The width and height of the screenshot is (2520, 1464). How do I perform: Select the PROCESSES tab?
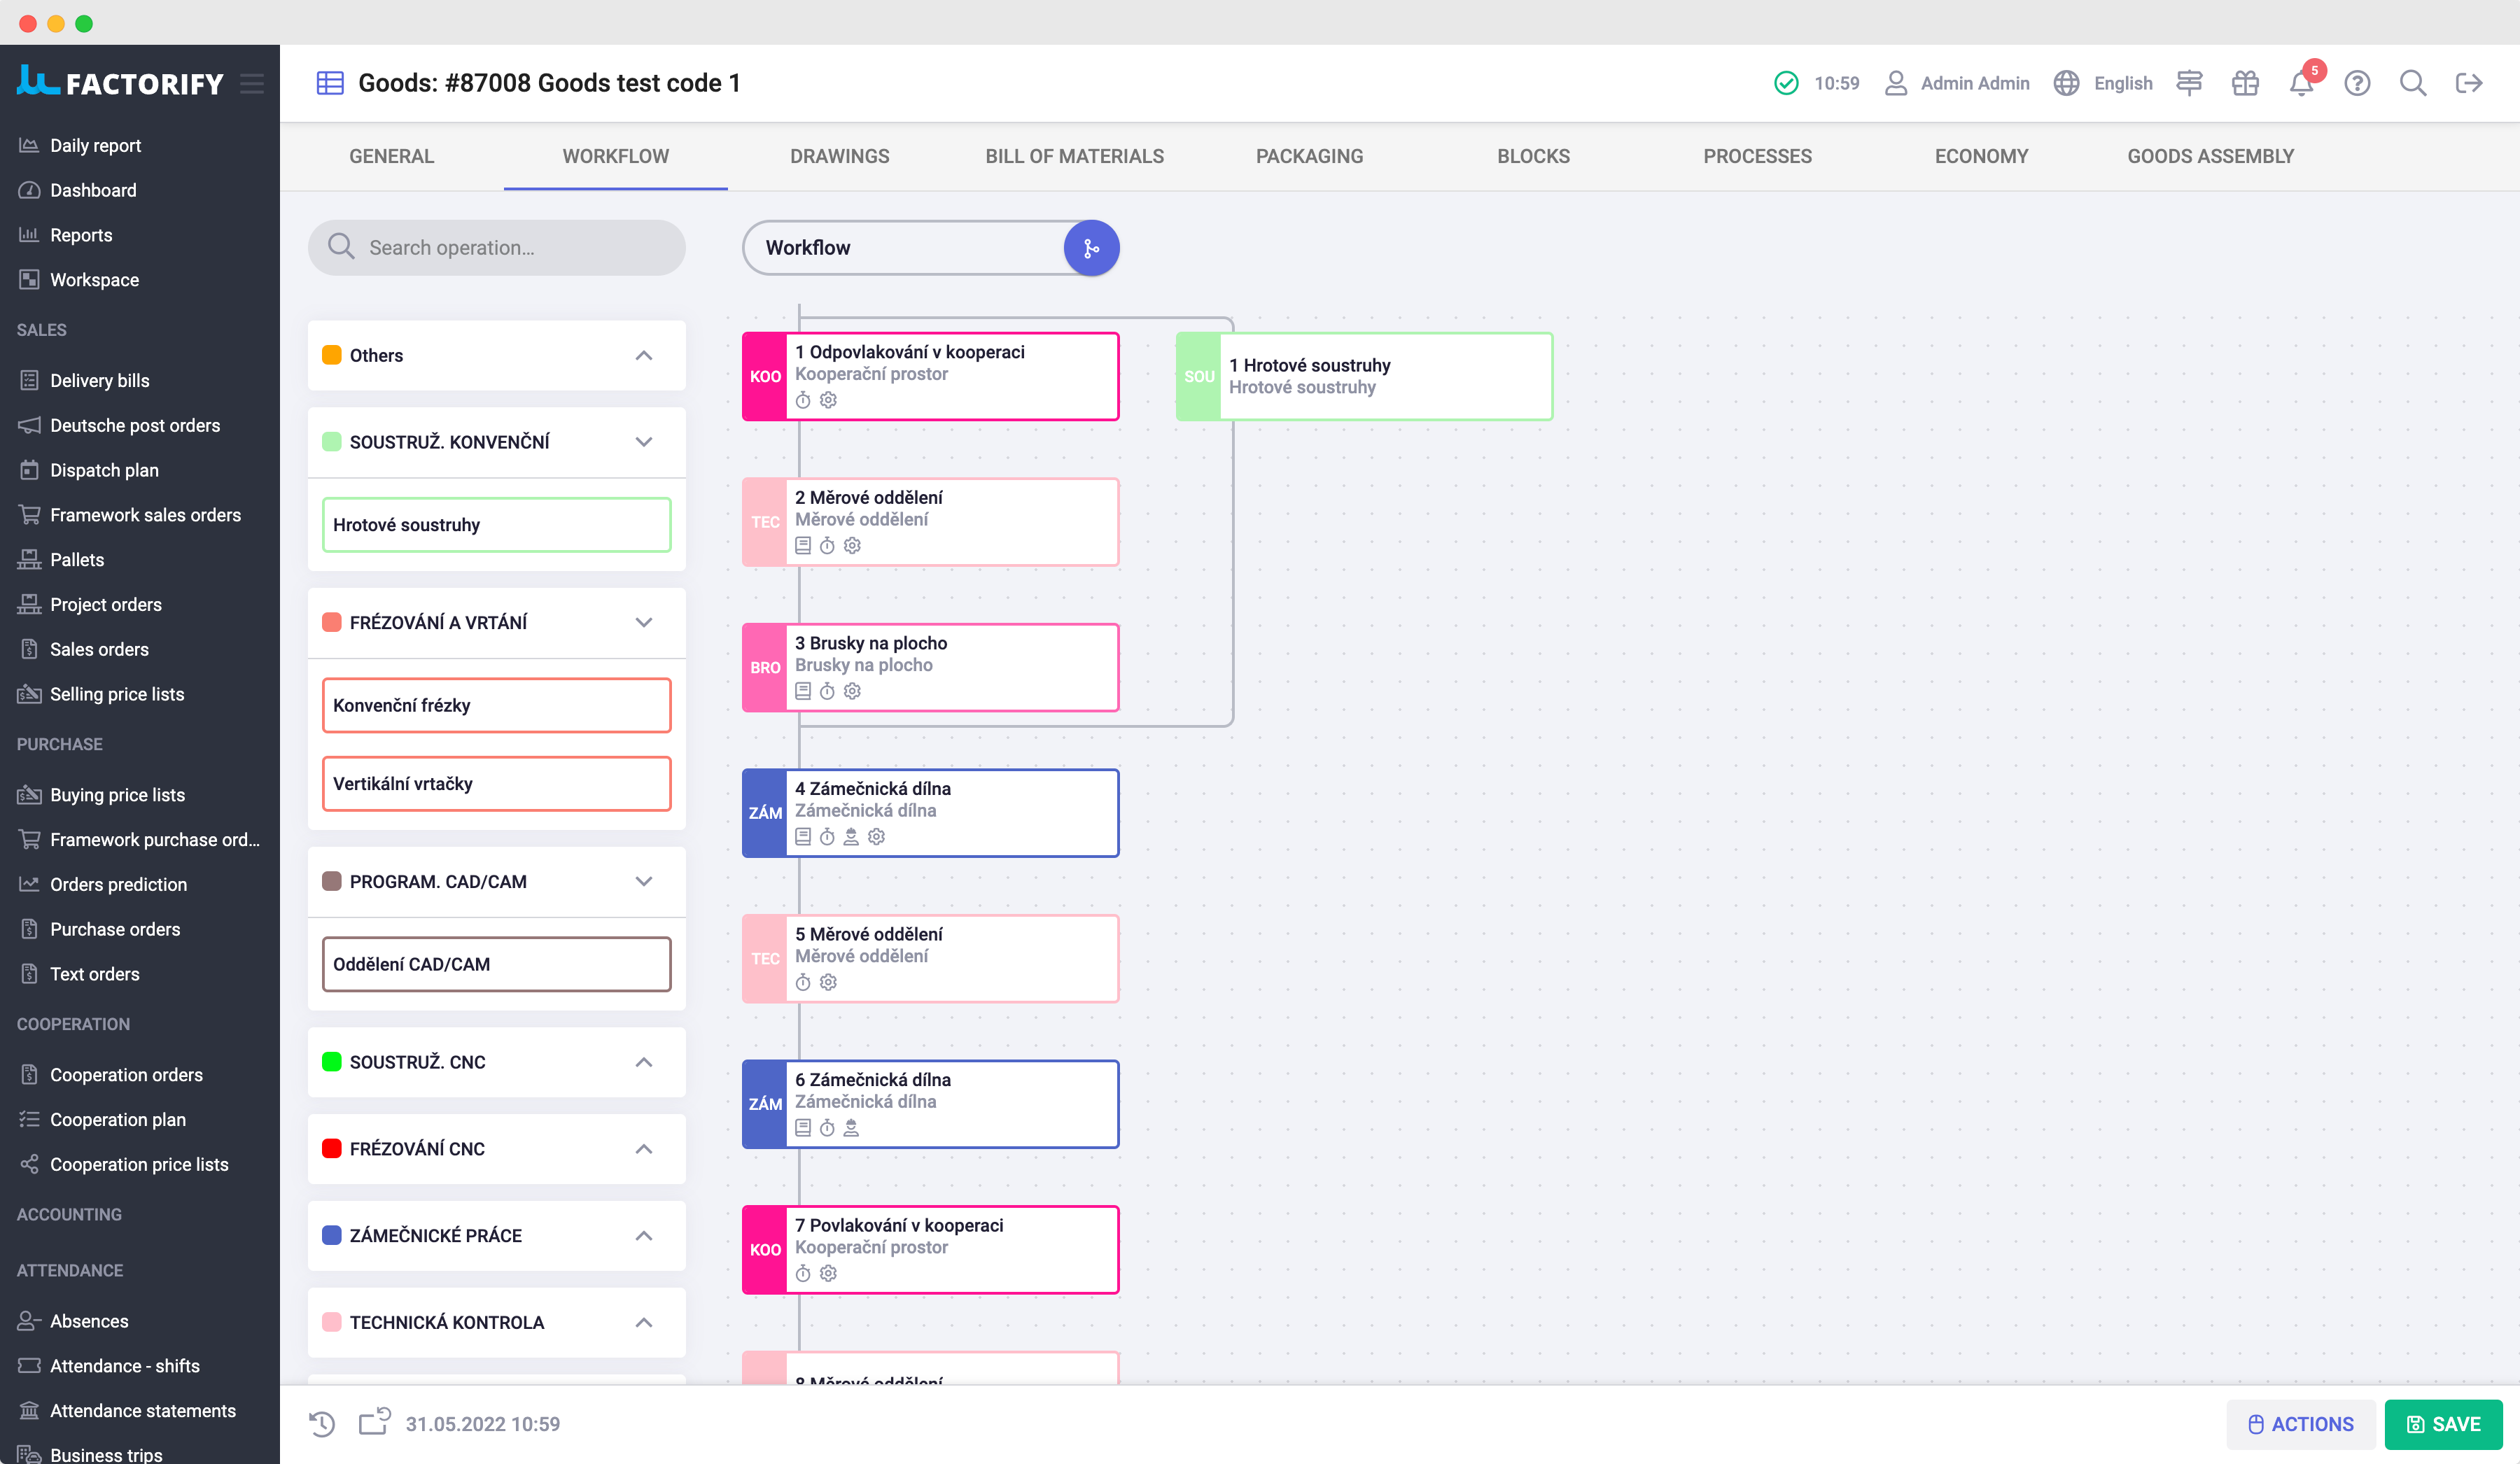coord(1757,157)
